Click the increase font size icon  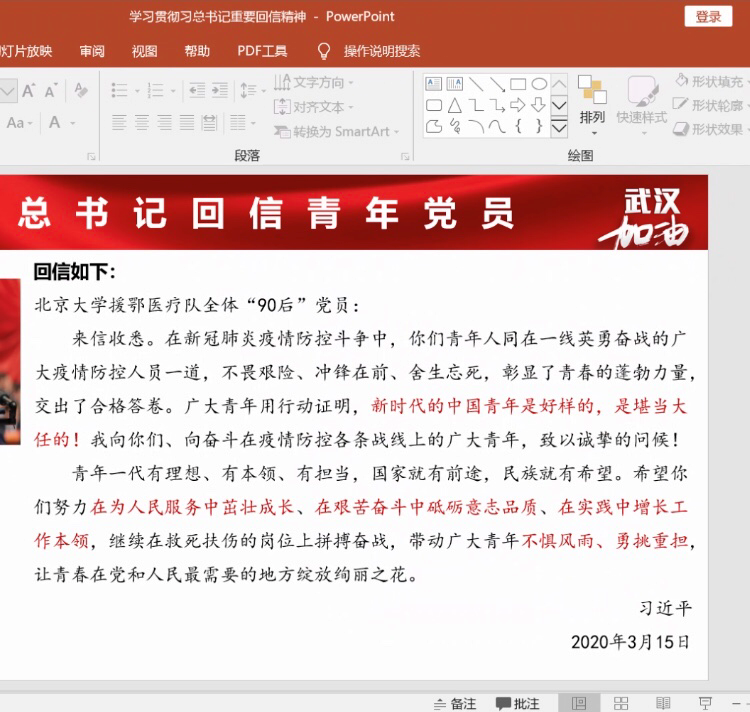[x=29, y=90]
